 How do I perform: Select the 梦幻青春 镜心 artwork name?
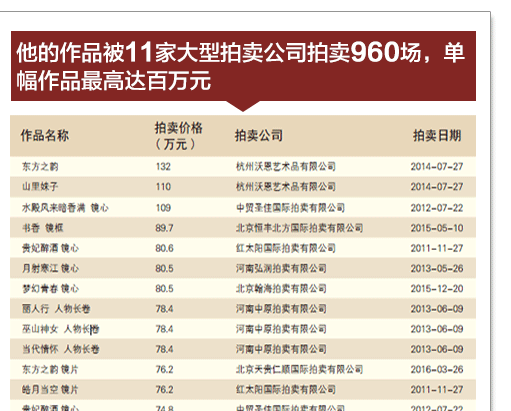(x=50, y=288)
